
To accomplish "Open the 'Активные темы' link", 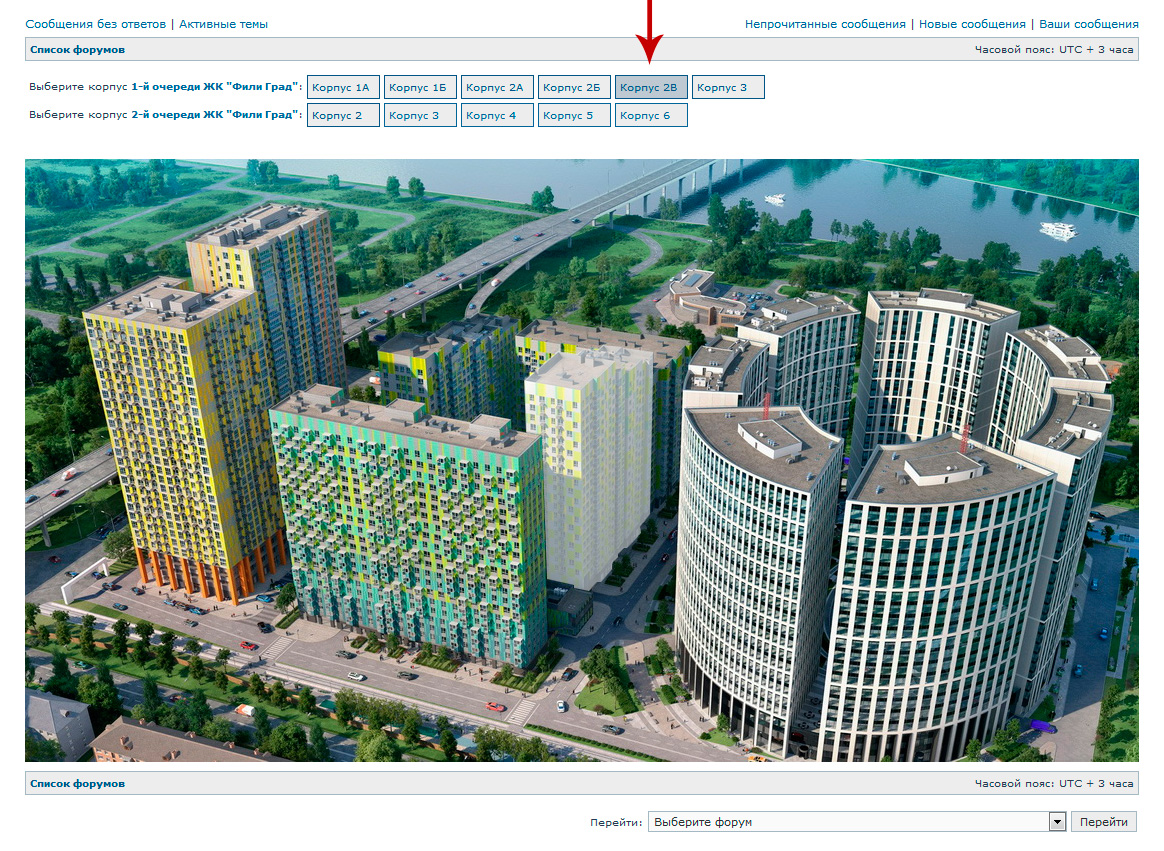I will [x=223, y=24].
